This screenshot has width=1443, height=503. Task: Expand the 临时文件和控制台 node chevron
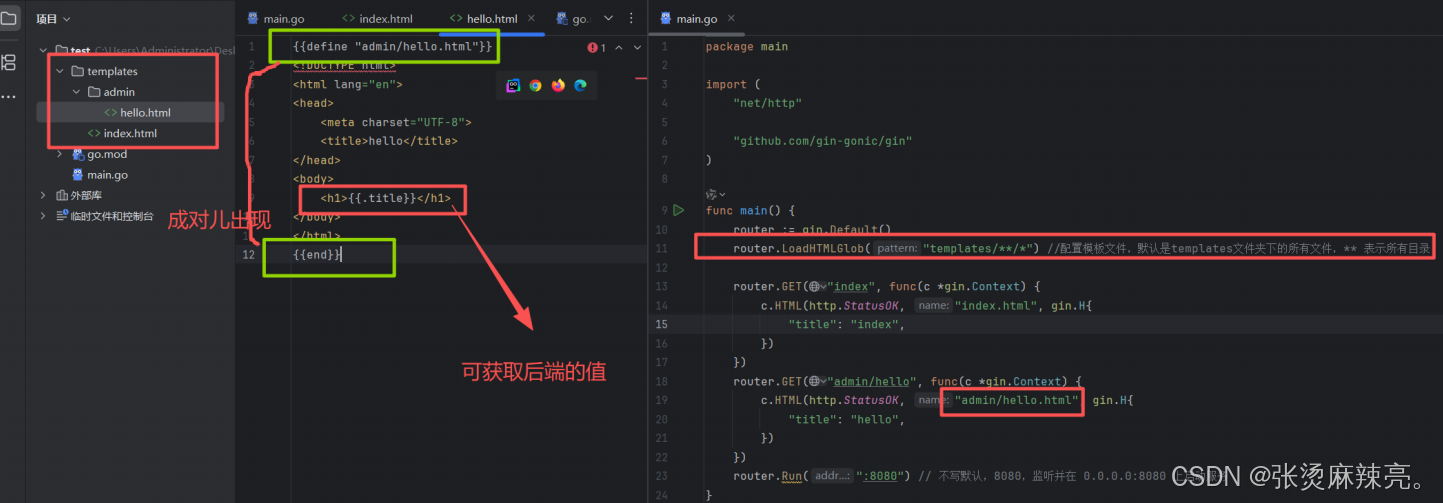43,216
